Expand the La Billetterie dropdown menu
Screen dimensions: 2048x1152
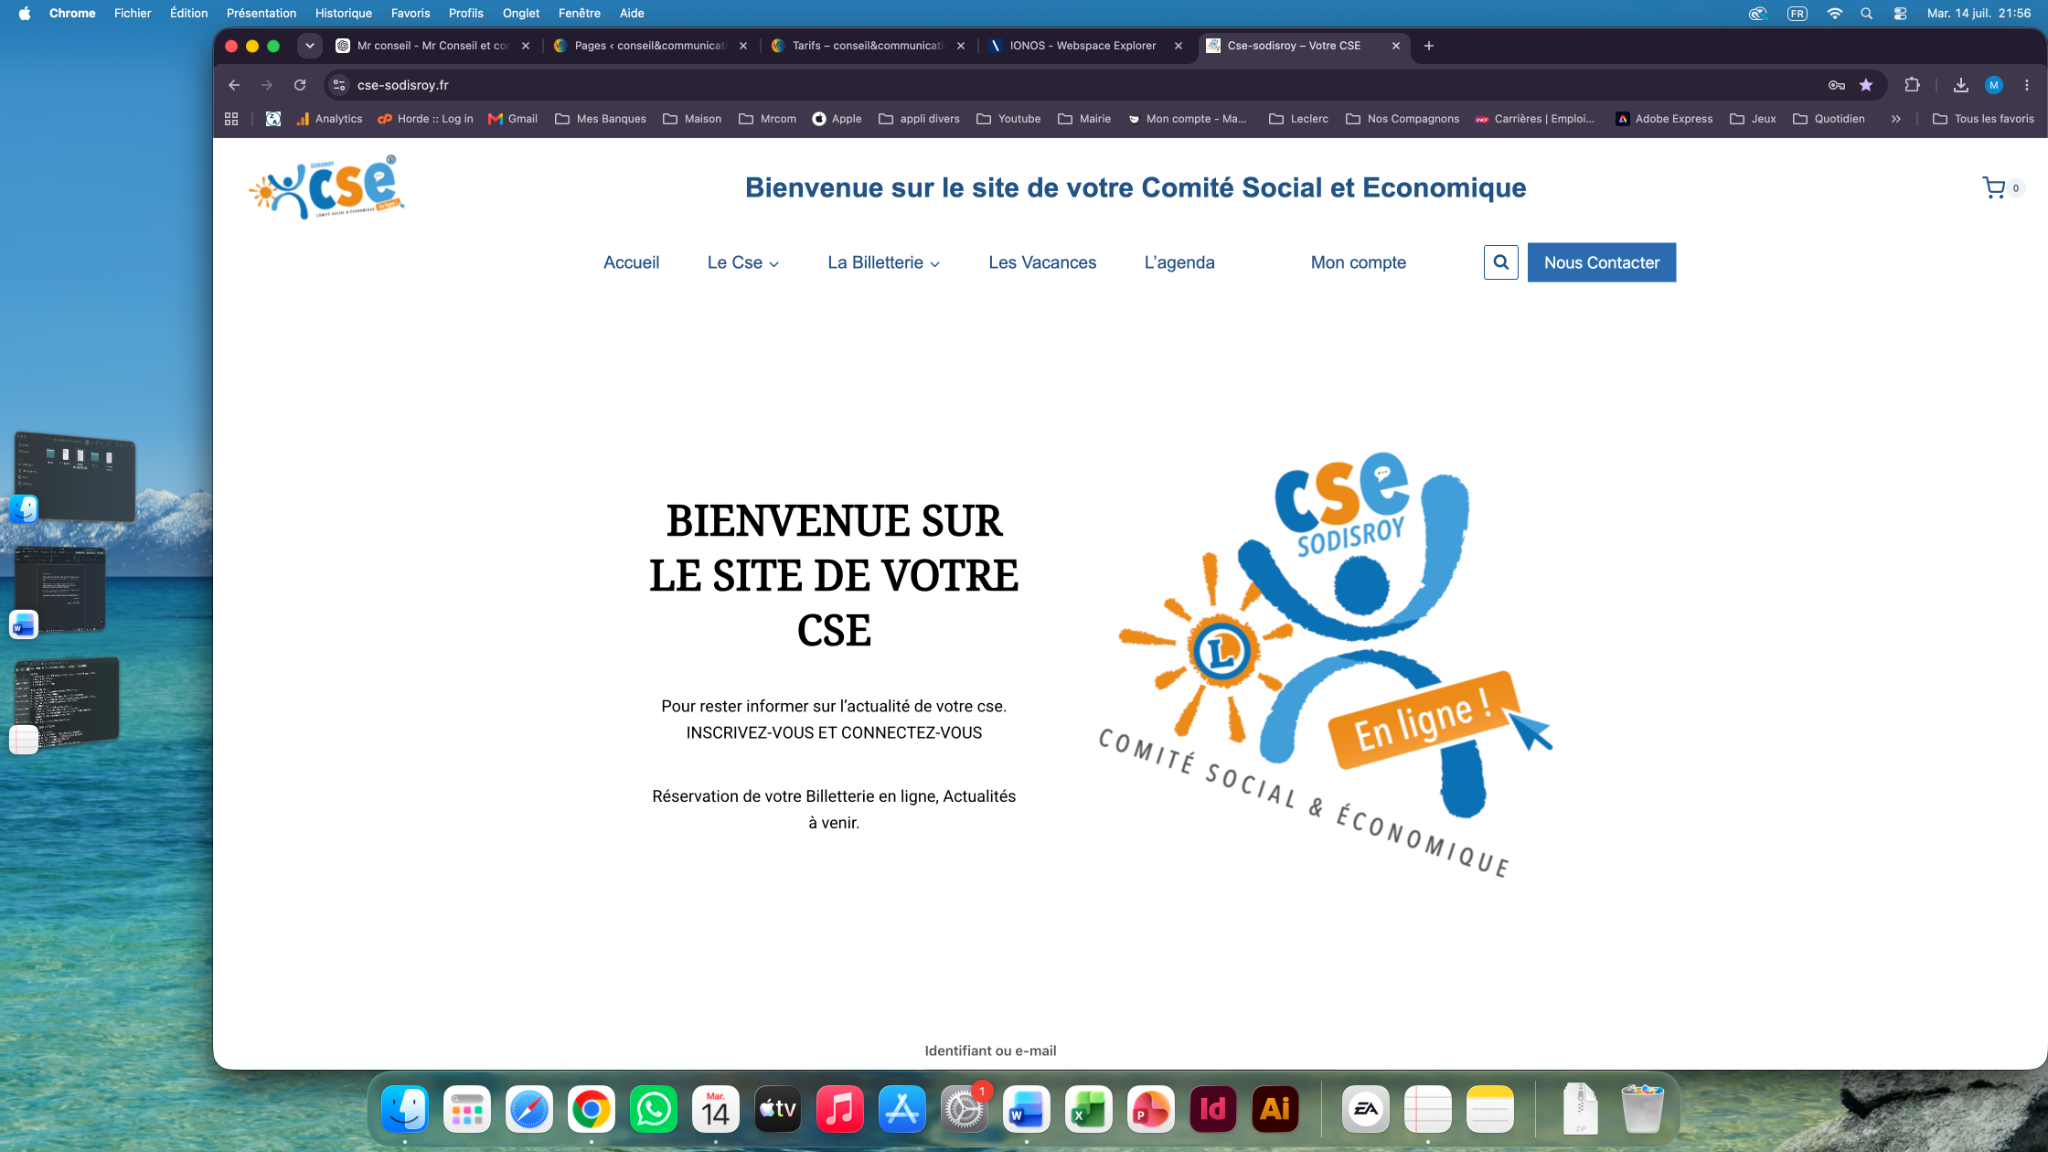(x=883, y=262)
